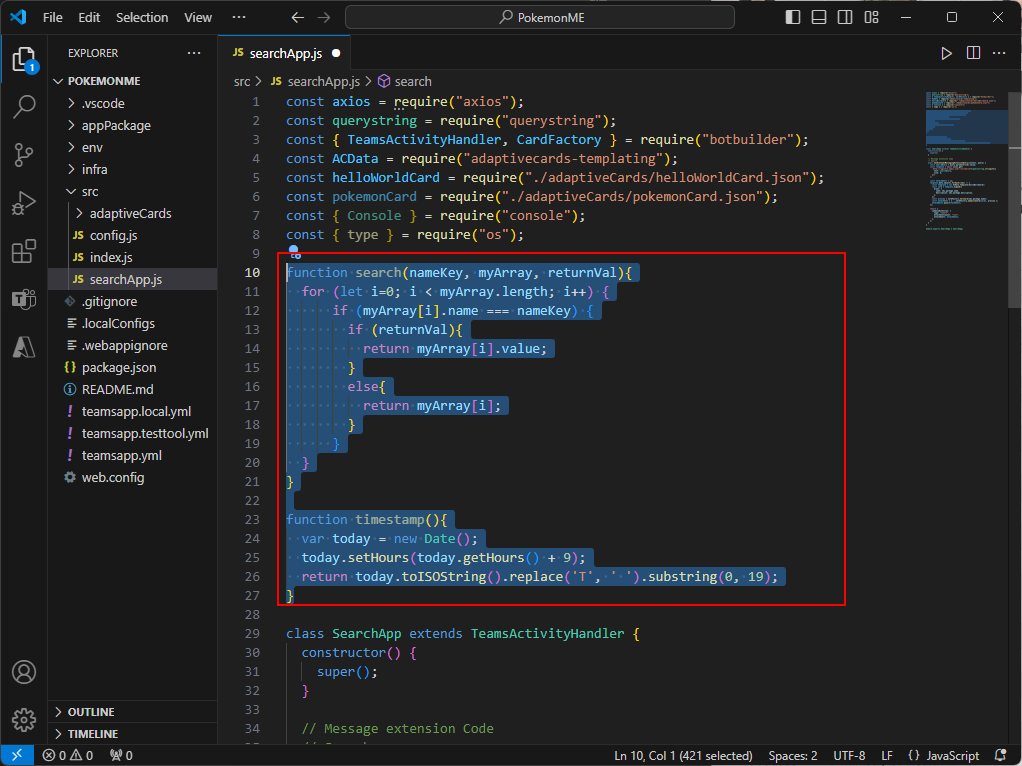Image resolution: width=1022 pixels, height=766 pixels.
Task: Open Customize Layout icon
Action: tap(871, 17)
